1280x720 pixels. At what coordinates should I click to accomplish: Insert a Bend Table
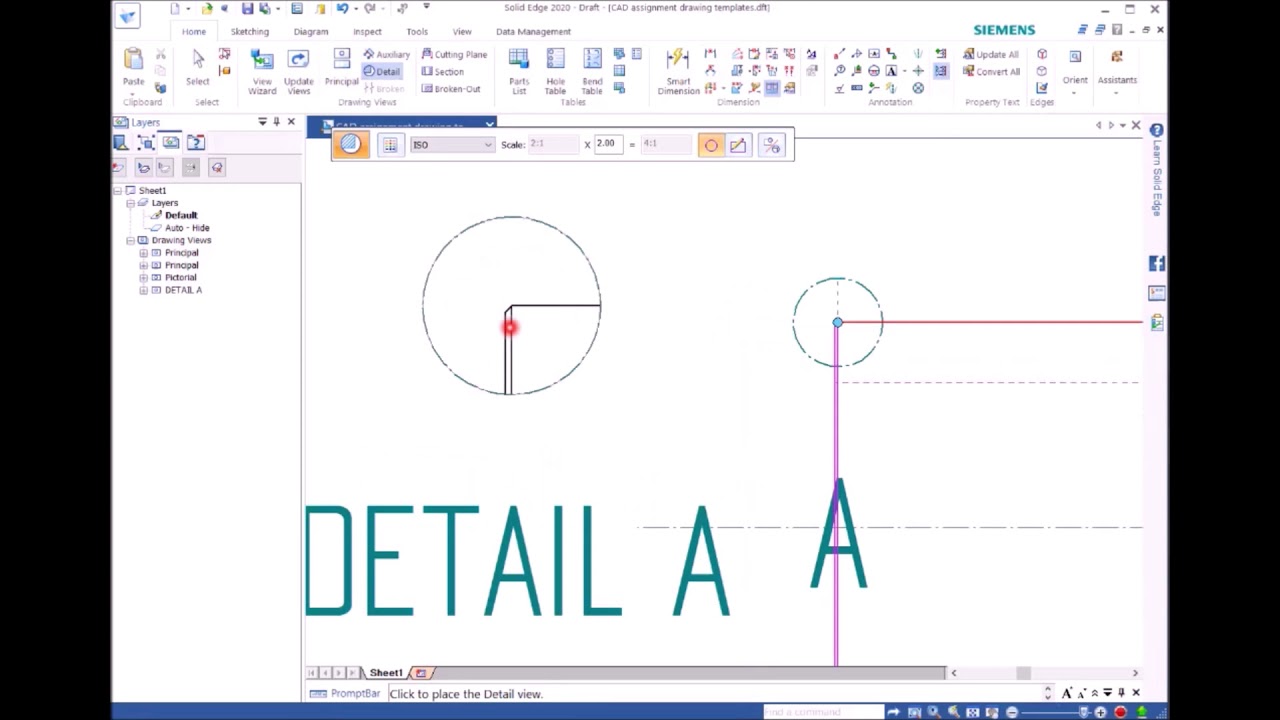[x=592, y=71]
